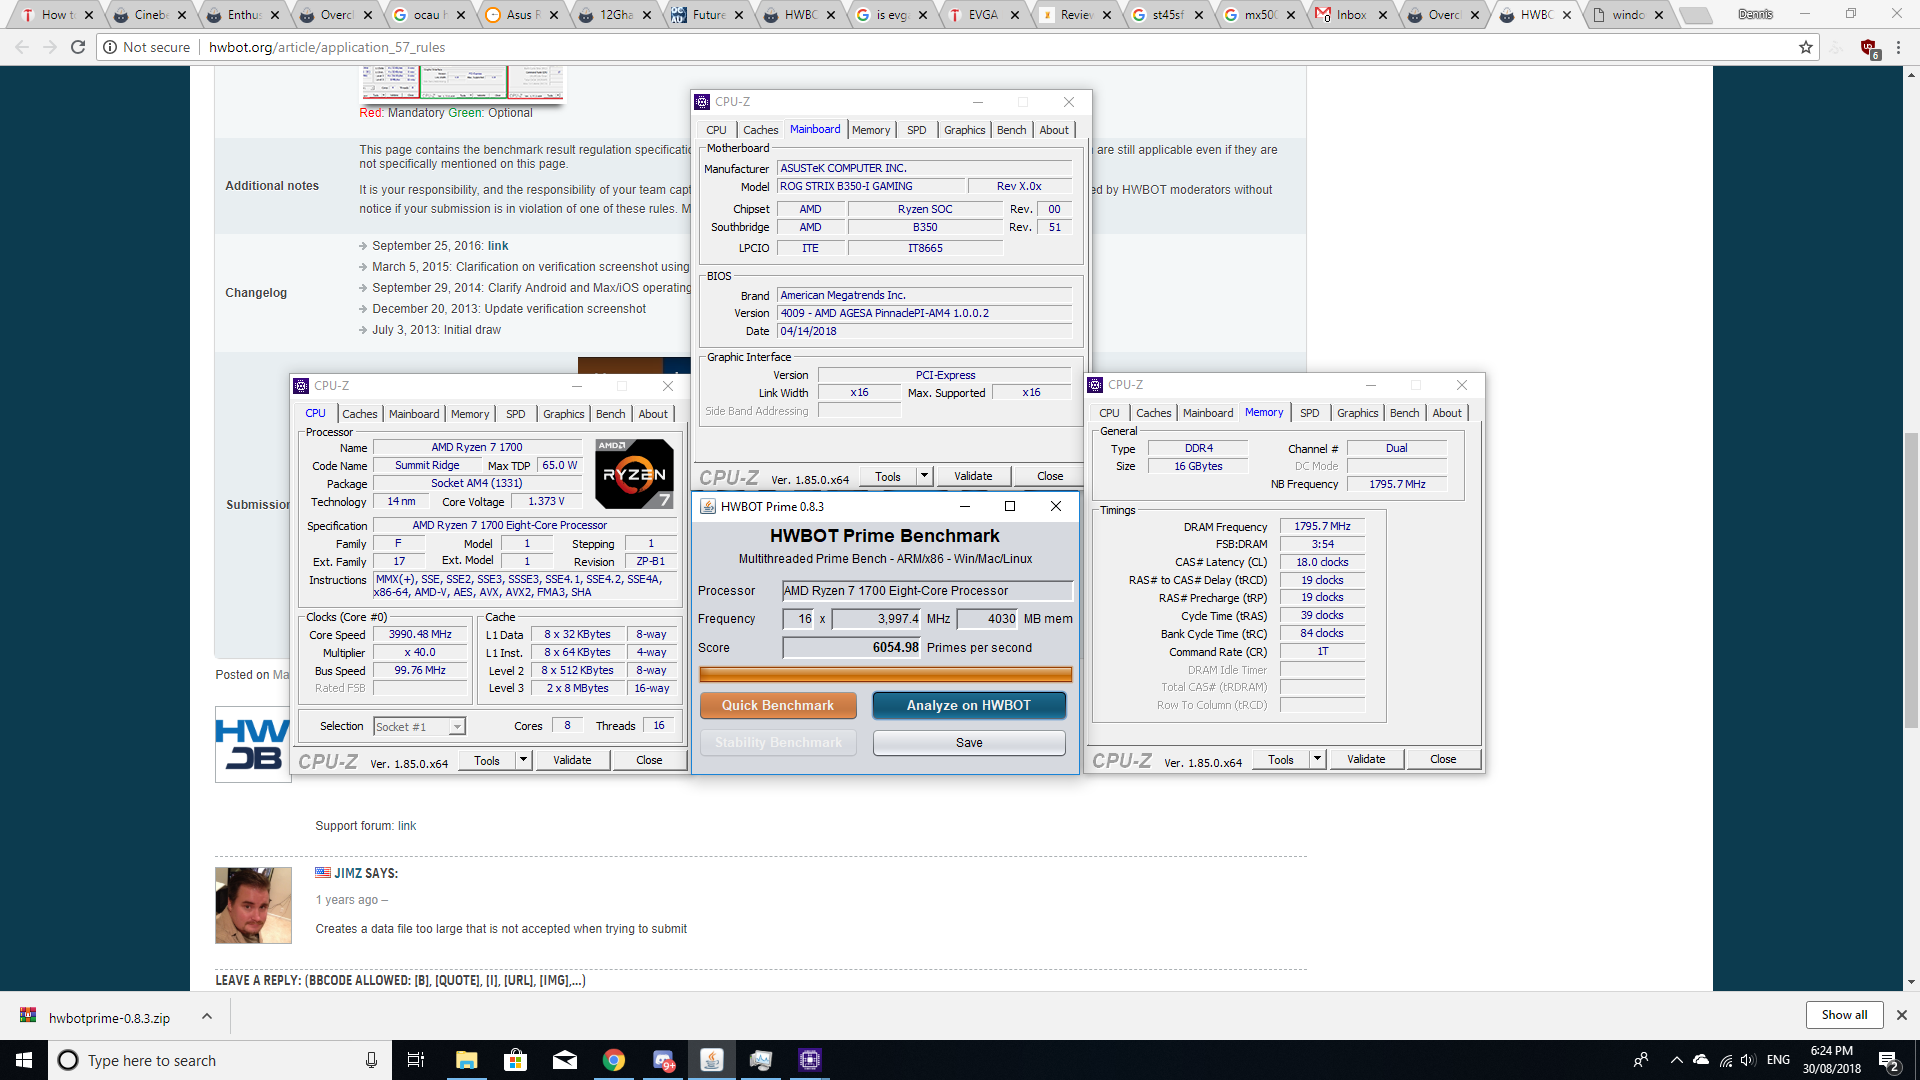View site information next to Not secure
This screenshot has height=1080, width=1920.
point(110,47)
